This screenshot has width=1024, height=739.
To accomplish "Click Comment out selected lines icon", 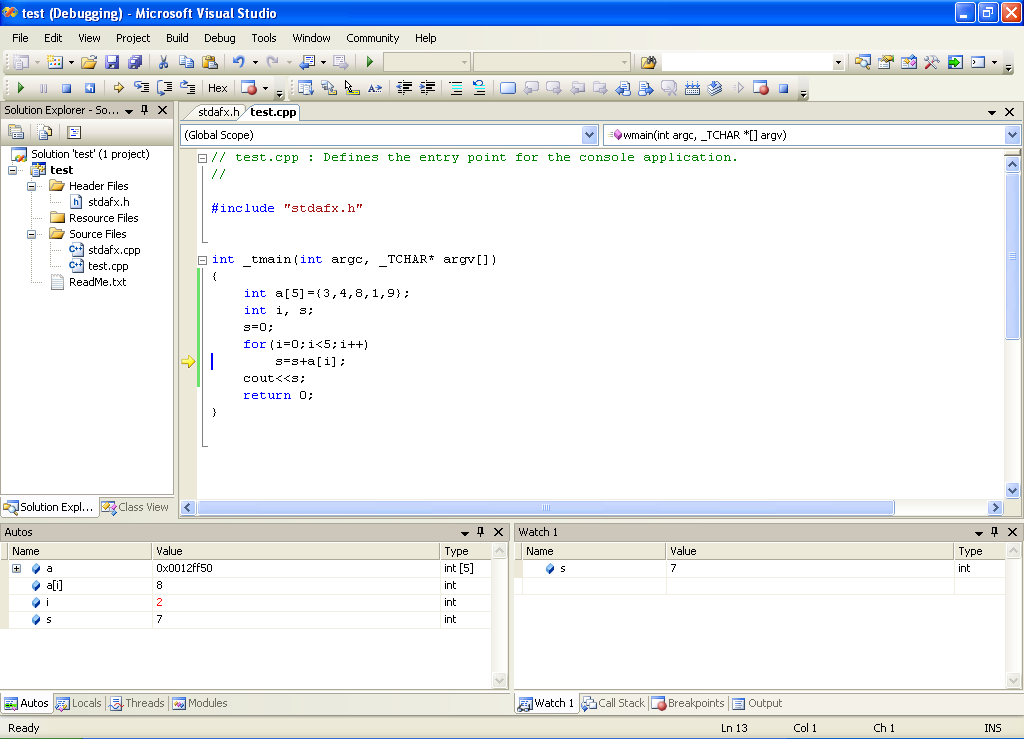I will pyautogui.click(x=456, y=88).
